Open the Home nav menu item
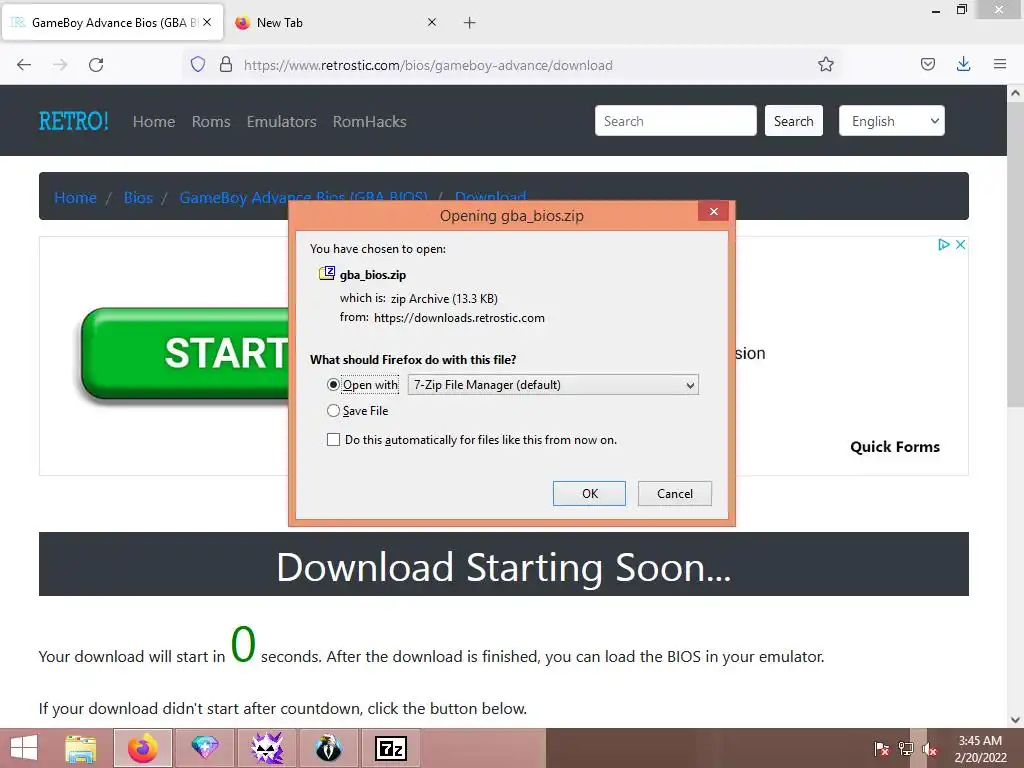This screenshot has width=1024, height=768. pyautogui.click(x=154, y=121)
